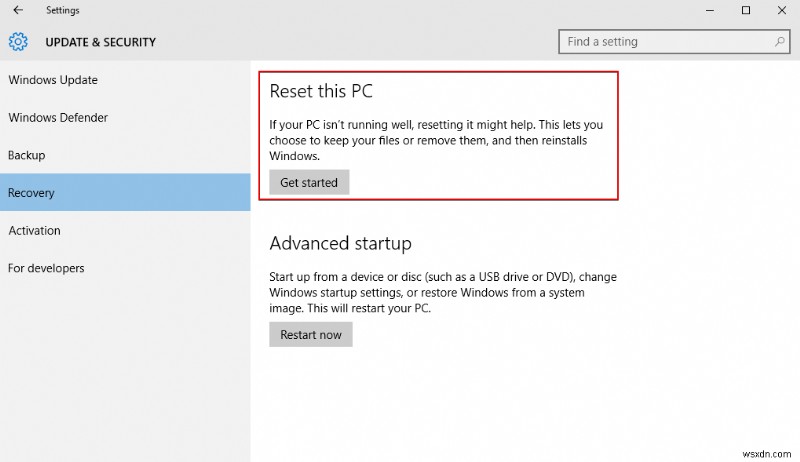
Task: Select Recovery in the sidebar
Action: click(x=125, y=192)
